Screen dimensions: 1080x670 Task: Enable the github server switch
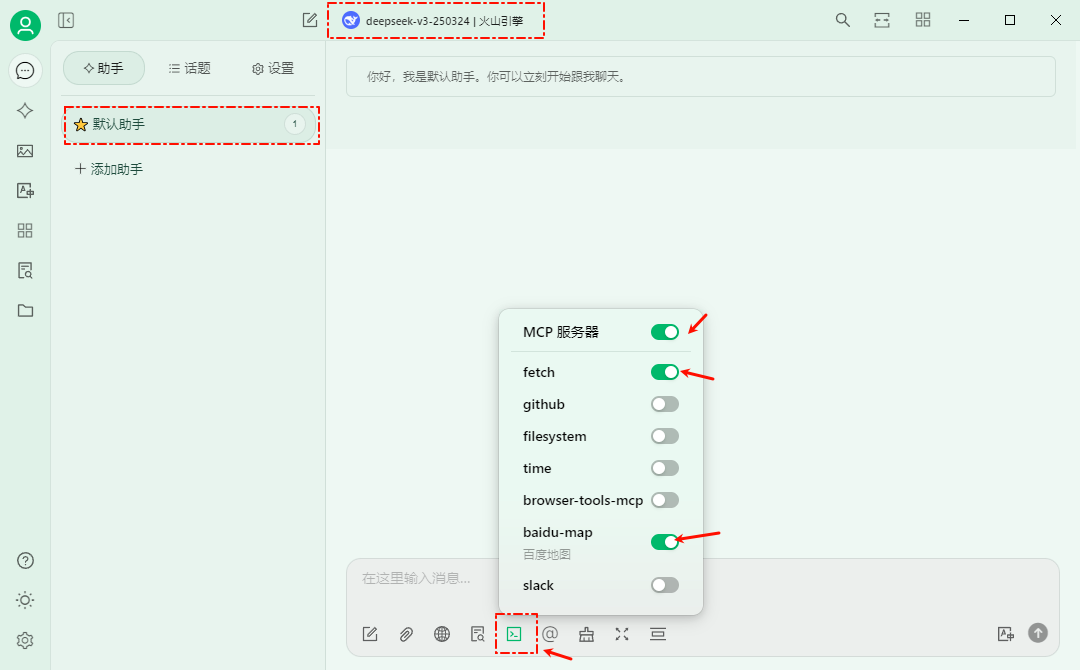click(665, 404)
